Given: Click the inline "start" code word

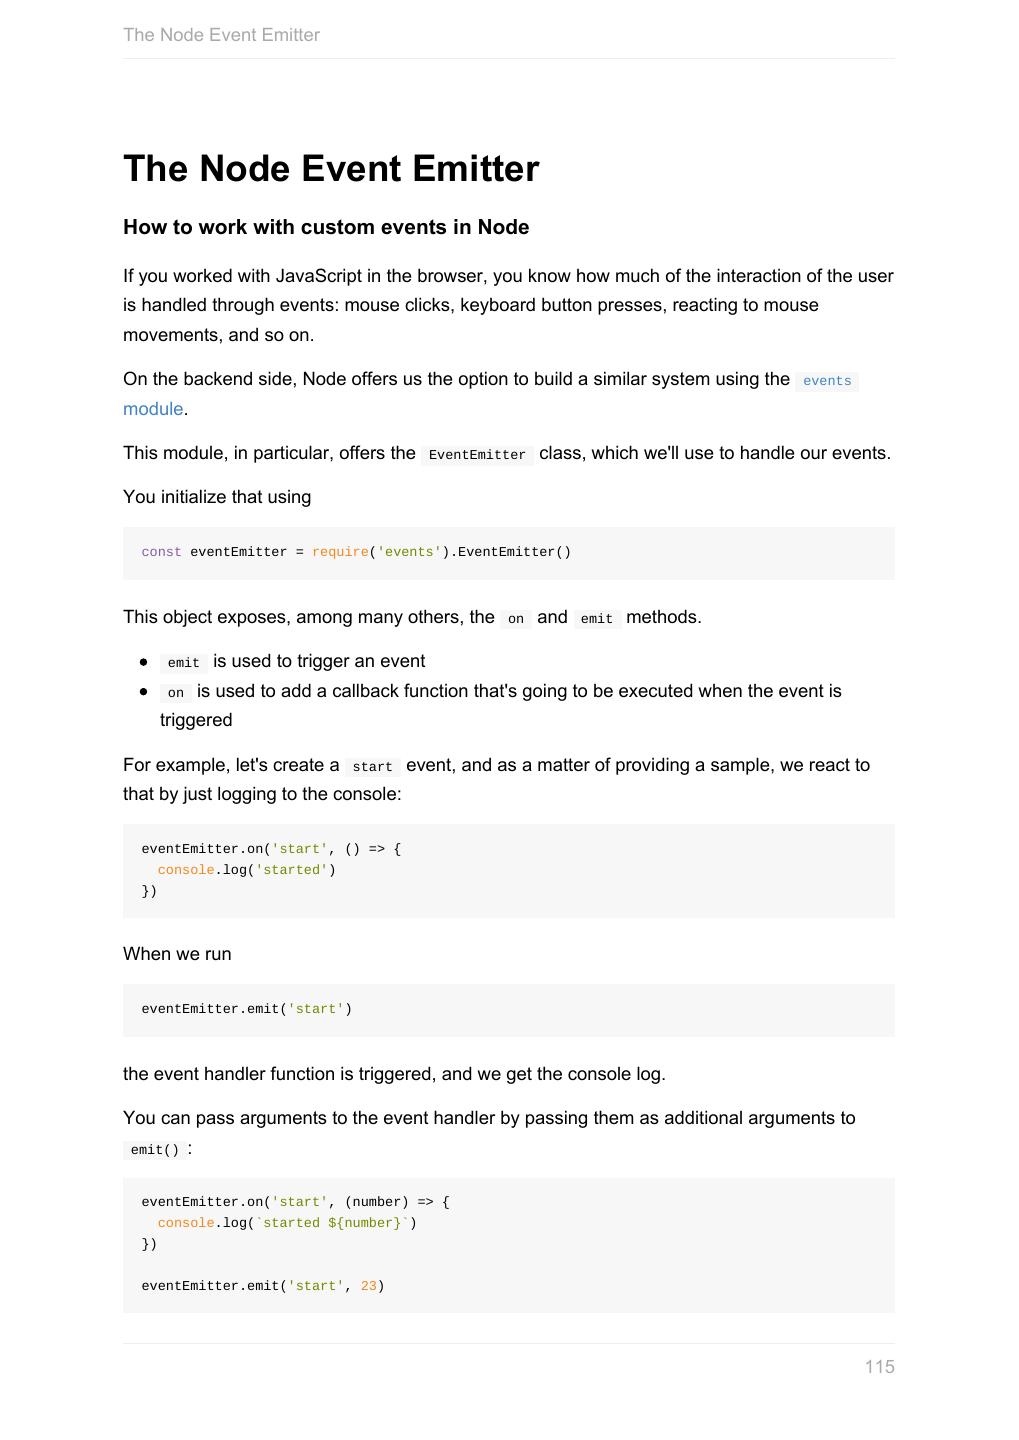Looking at the screenshot, I should point(372,767).
